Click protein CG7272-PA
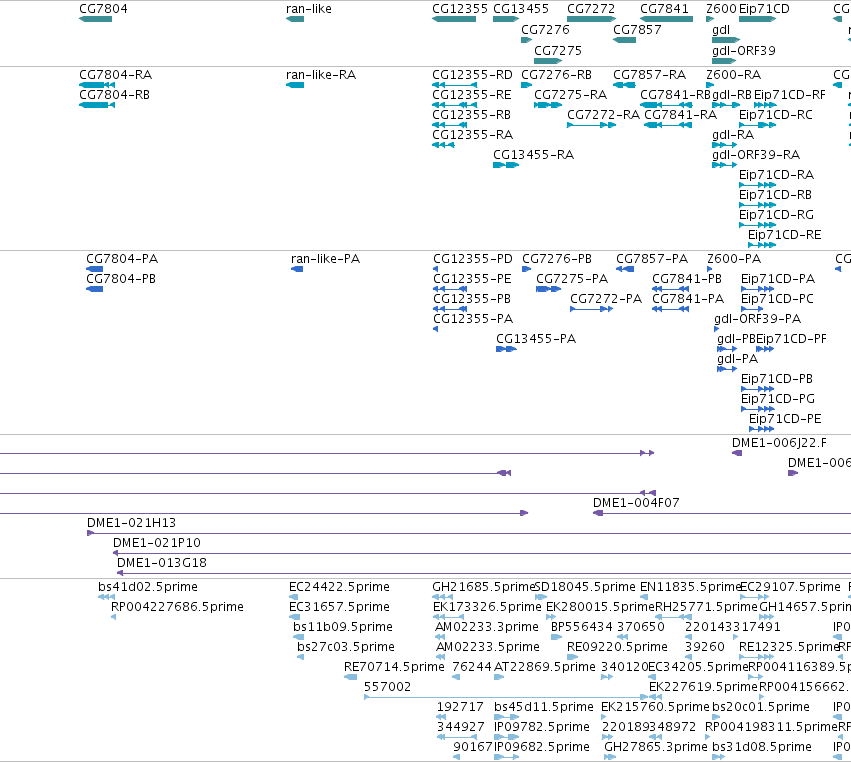Viewport: 851px width, 762px height. (x=606, y=299)
